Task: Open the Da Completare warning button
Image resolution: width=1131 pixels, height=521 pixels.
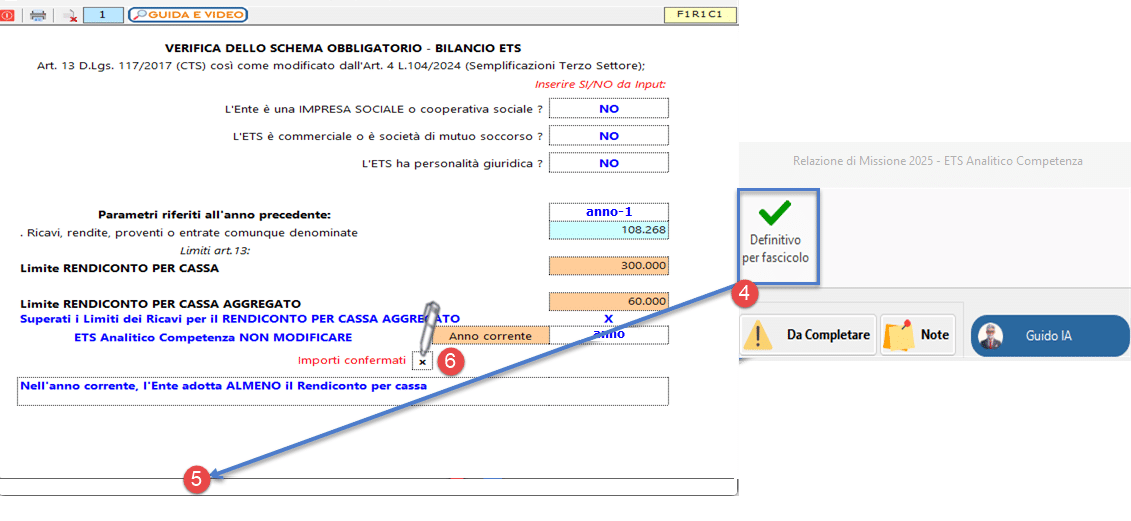Action: [808, 335]
